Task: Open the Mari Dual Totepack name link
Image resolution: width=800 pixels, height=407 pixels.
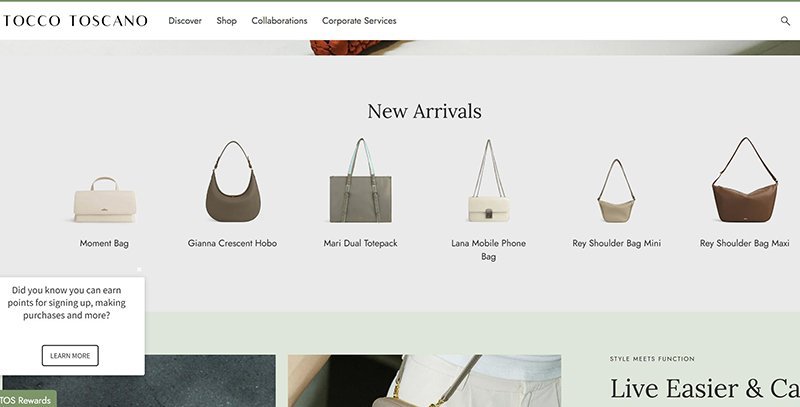Action: [x=360, y=243]
